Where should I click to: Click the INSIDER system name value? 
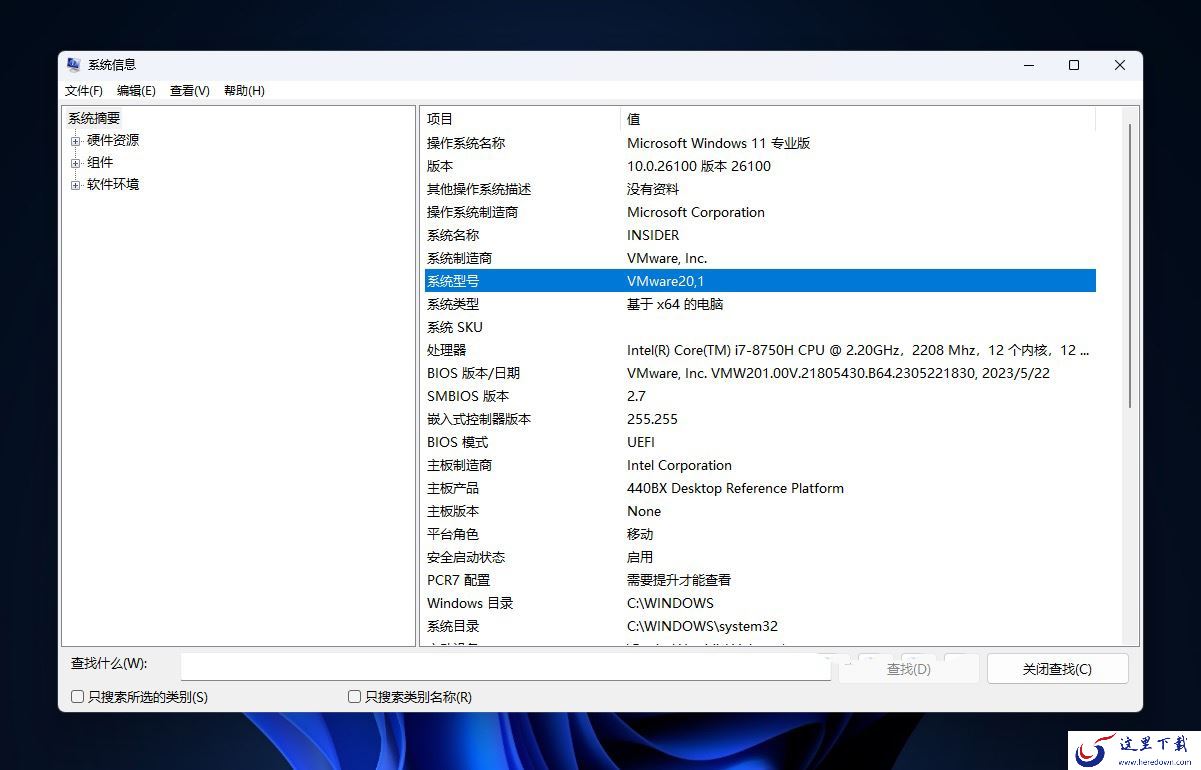pos(653,235)
